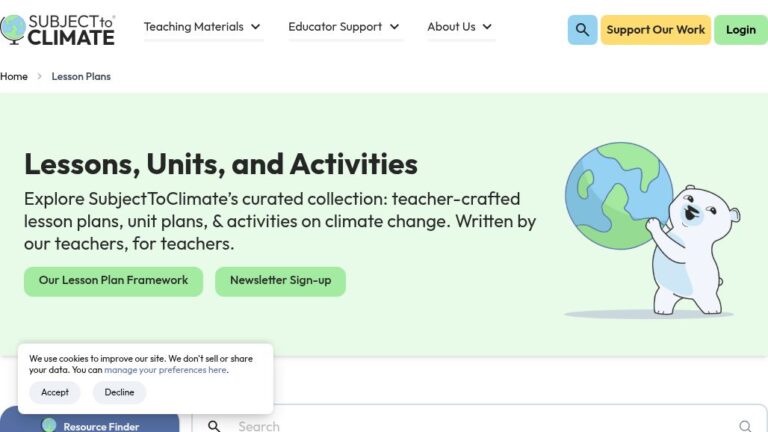Click the Lessons, Units, and Activities heading

click(x=221, y=164)
